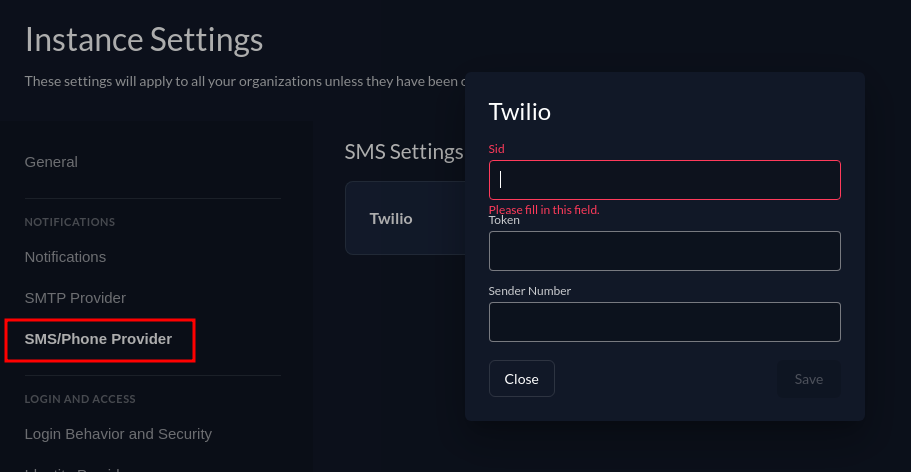
Task: Select the Sender Number input box
Action: [664, 322]
